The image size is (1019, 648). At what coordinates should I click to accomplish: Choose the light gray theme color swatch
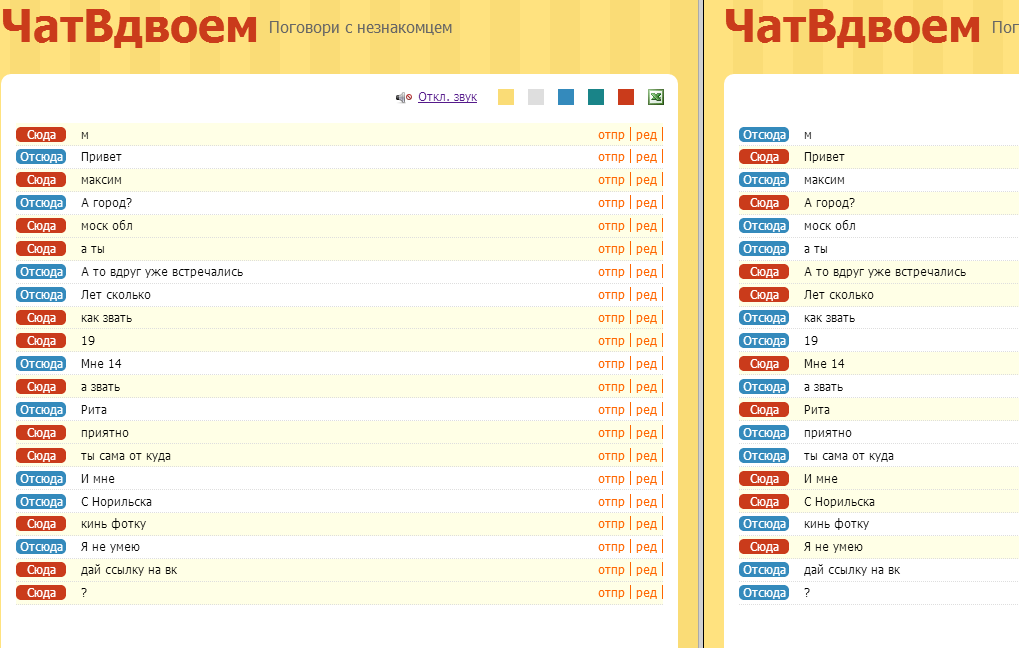(535, 97)
